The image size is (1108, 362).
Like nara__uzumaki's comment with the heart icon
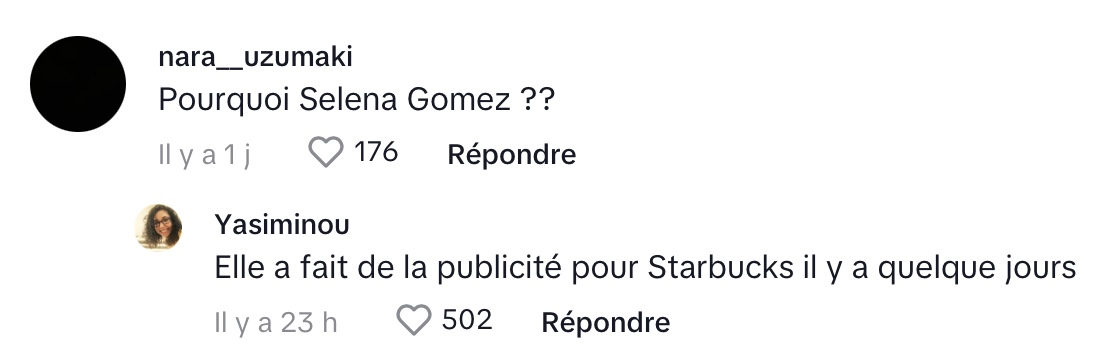(x=326, y=152)
